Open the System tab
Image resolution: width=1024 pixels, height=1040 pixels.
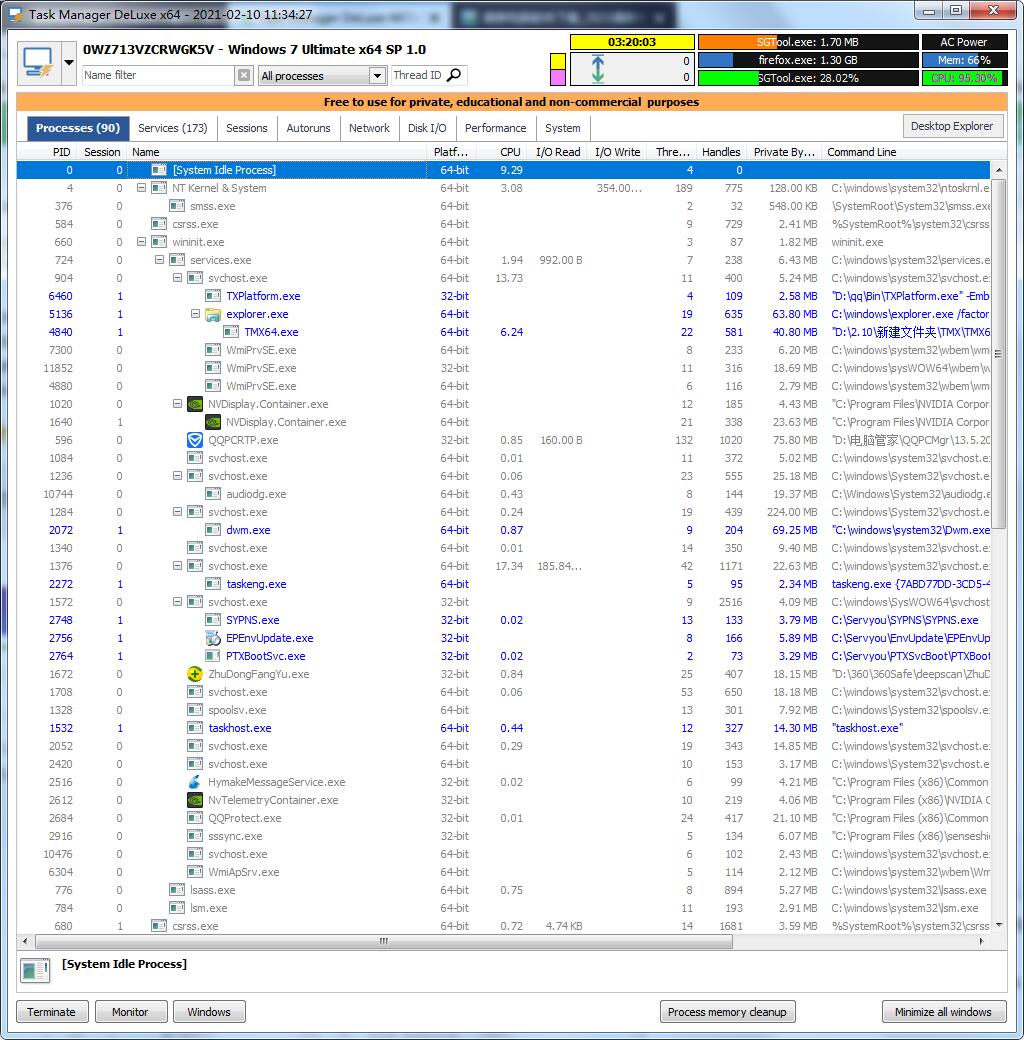[562, 128]
